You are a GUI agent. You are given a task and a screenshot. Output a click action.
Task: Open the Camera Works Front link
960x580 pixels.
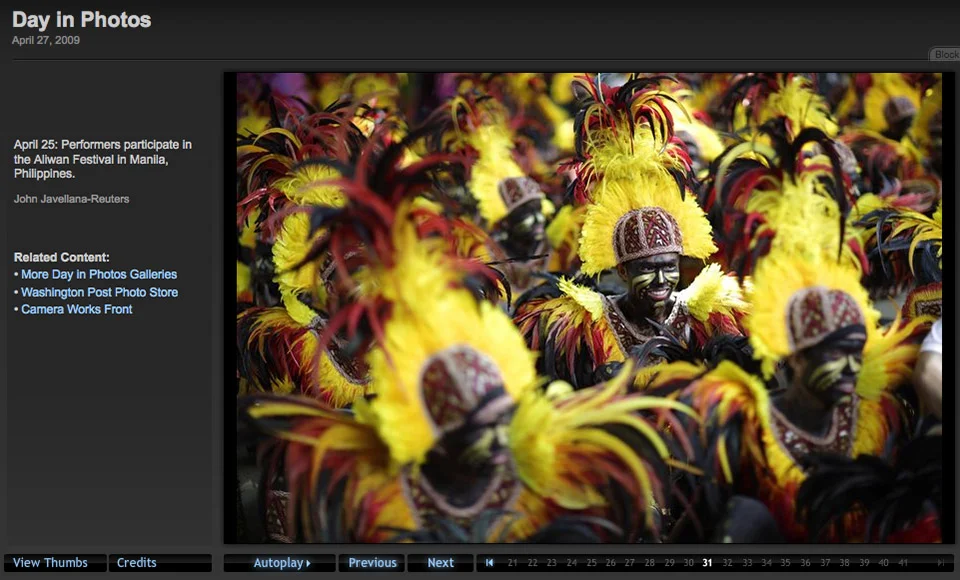click(77, 309)
